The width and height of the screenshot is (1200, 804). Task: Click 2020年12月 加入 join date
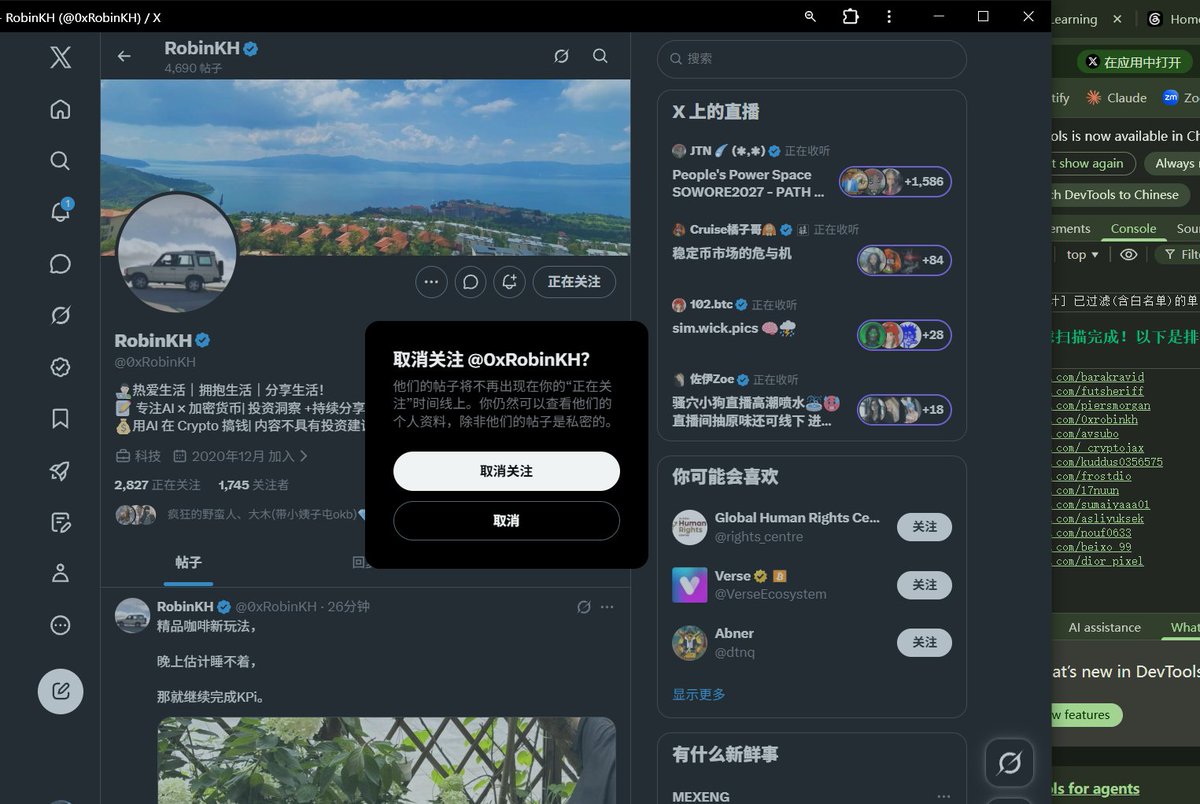[x=240, y=456]
